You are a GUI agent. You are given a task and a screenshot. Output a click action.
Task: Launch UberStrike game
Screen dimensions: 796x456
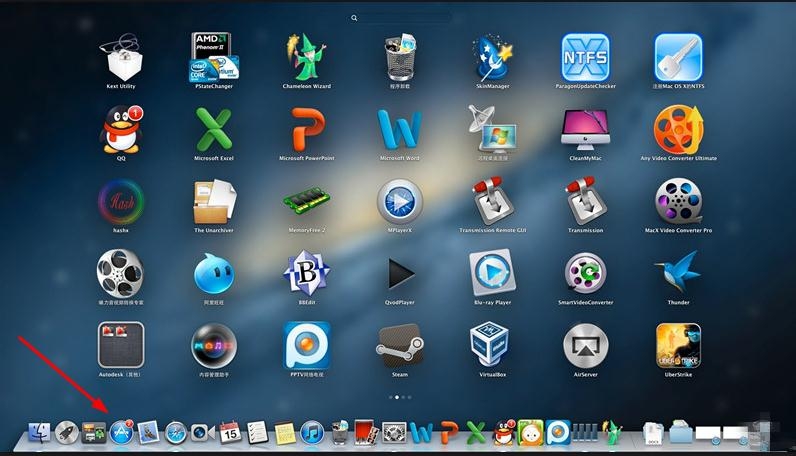678,345
